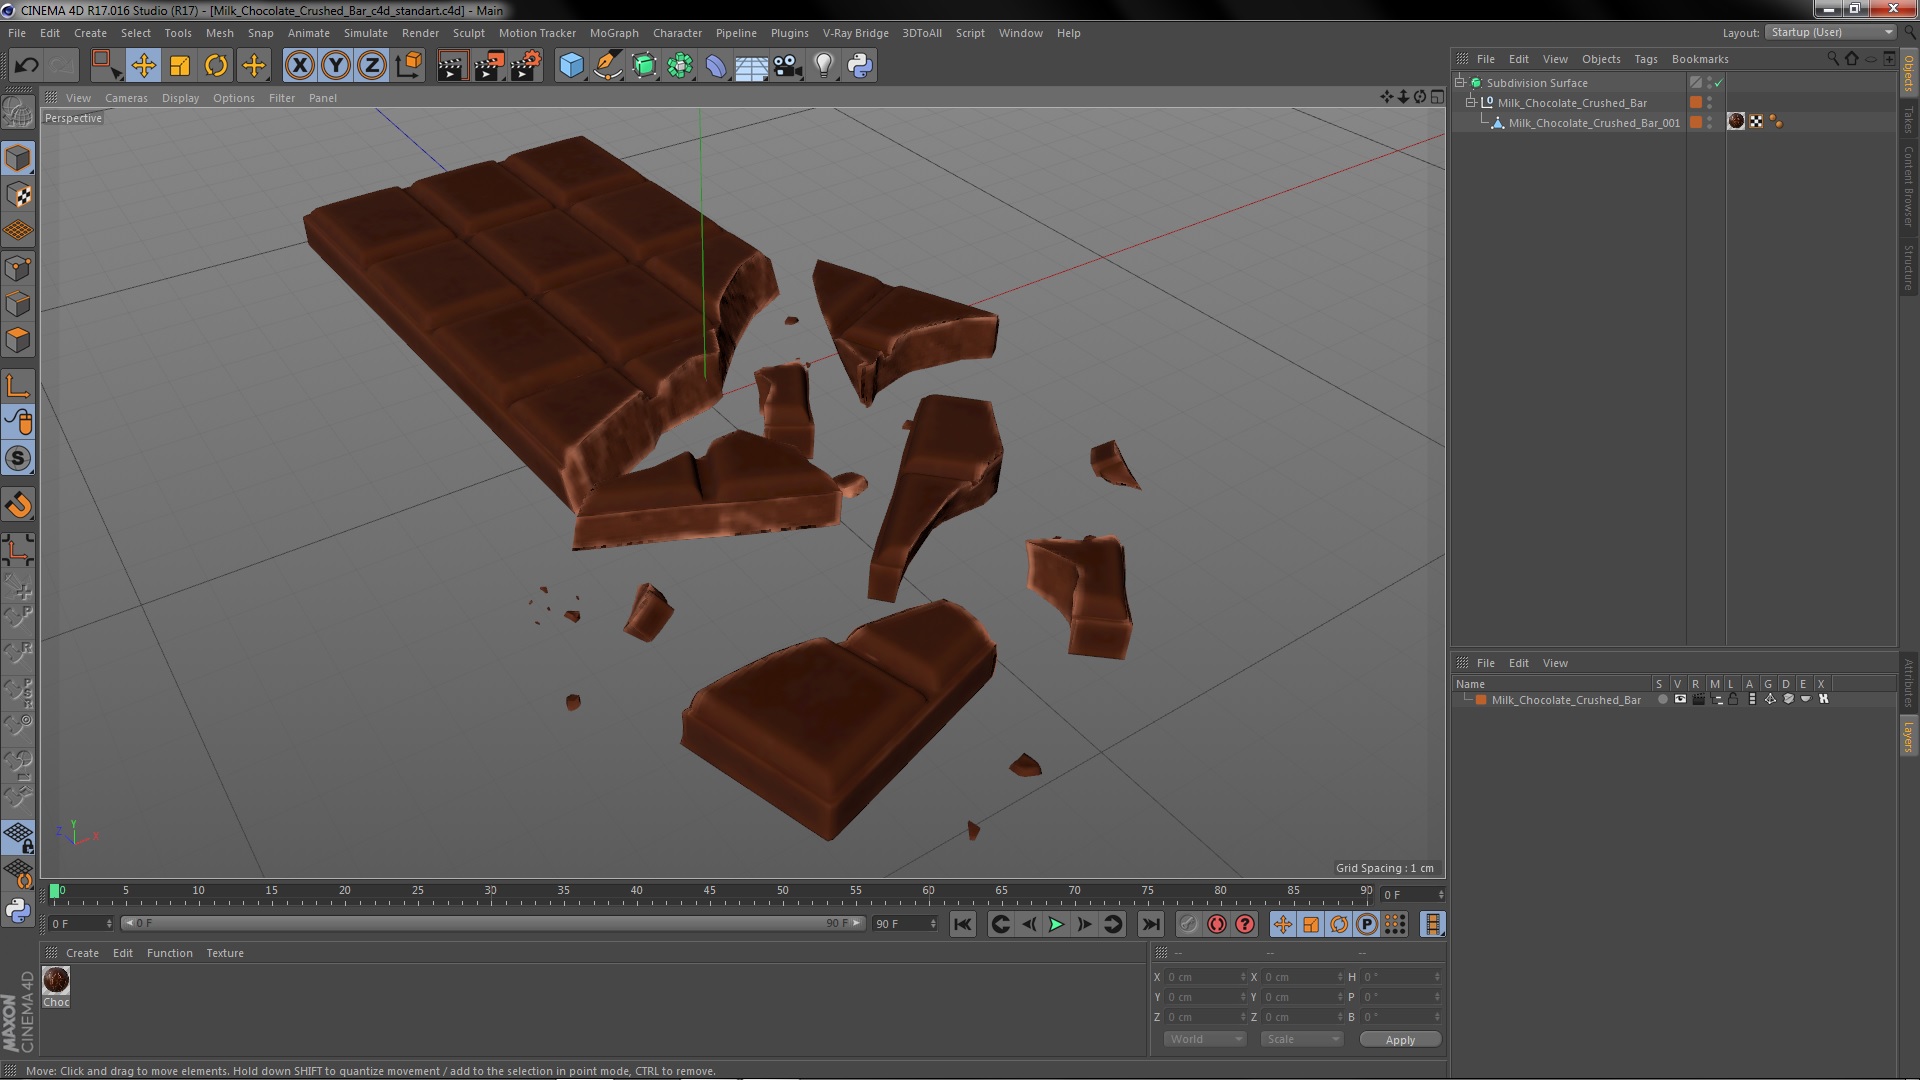Open the Simulate menu
The height and width of the screenshot is (1080, 1920).
click(x=366, y=33)
